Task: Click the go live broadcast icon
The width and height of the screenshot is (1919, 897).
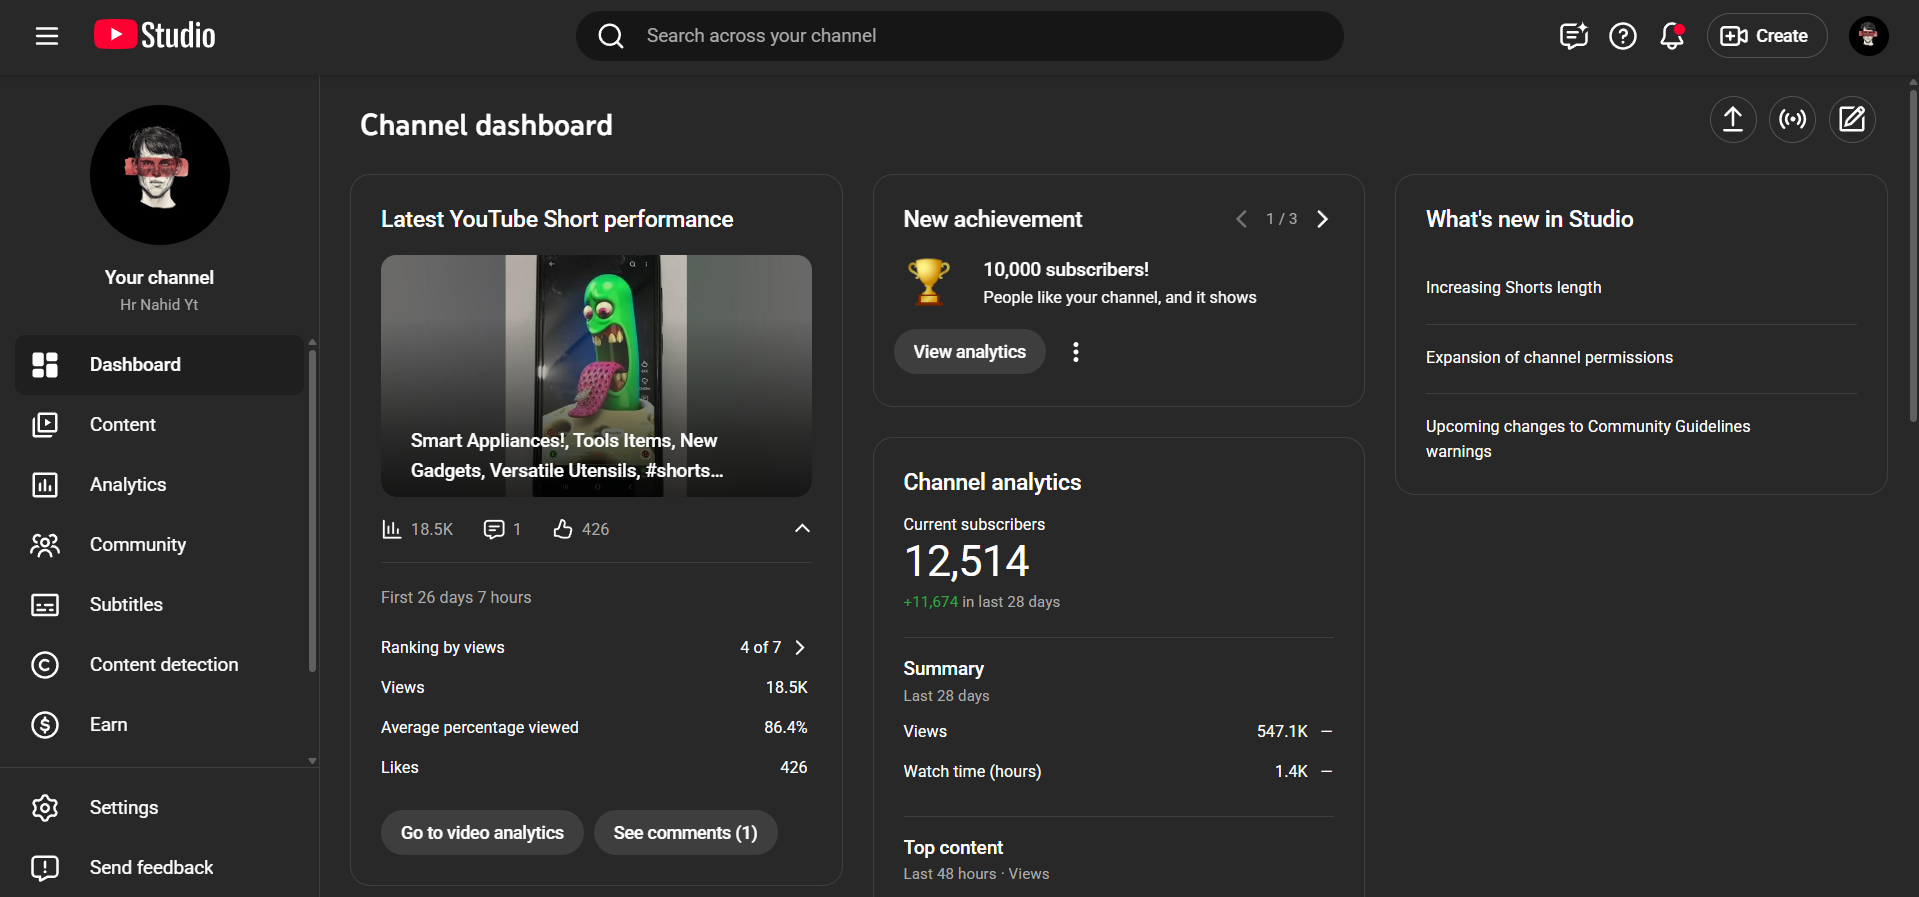Action: point(1792,120)
